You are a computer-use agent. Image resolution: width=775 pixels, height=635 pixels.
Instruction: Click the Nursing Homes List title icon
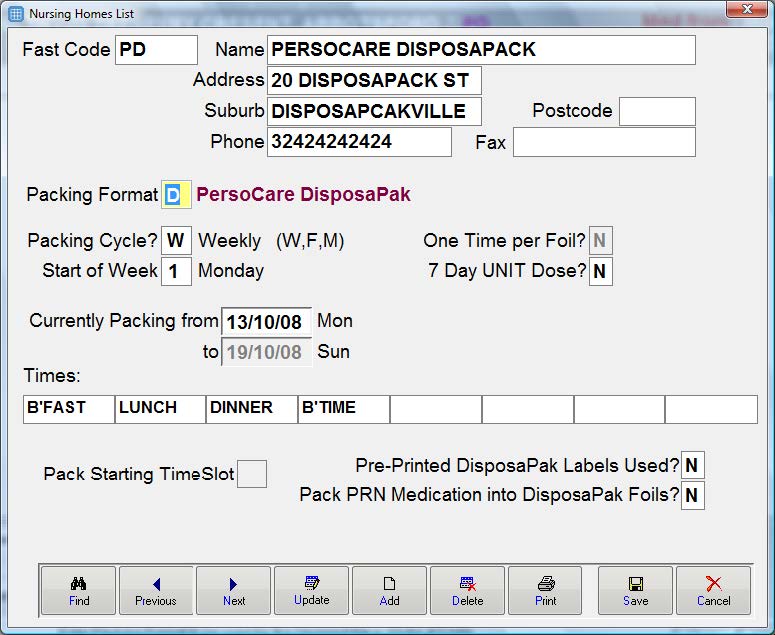tap(16, 14)
